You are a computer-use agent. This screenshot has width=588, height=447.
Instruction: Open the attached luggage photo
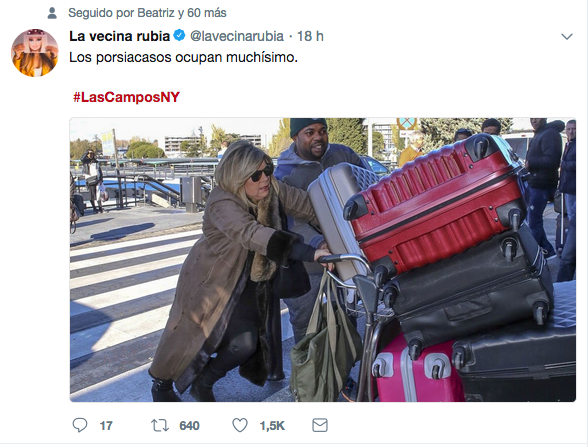click(x=322, y=260)
